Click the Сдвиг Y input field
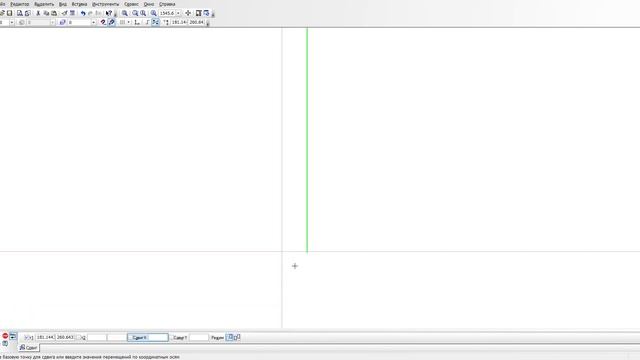Viewport: 640px width, 360px height. point(199,338)
